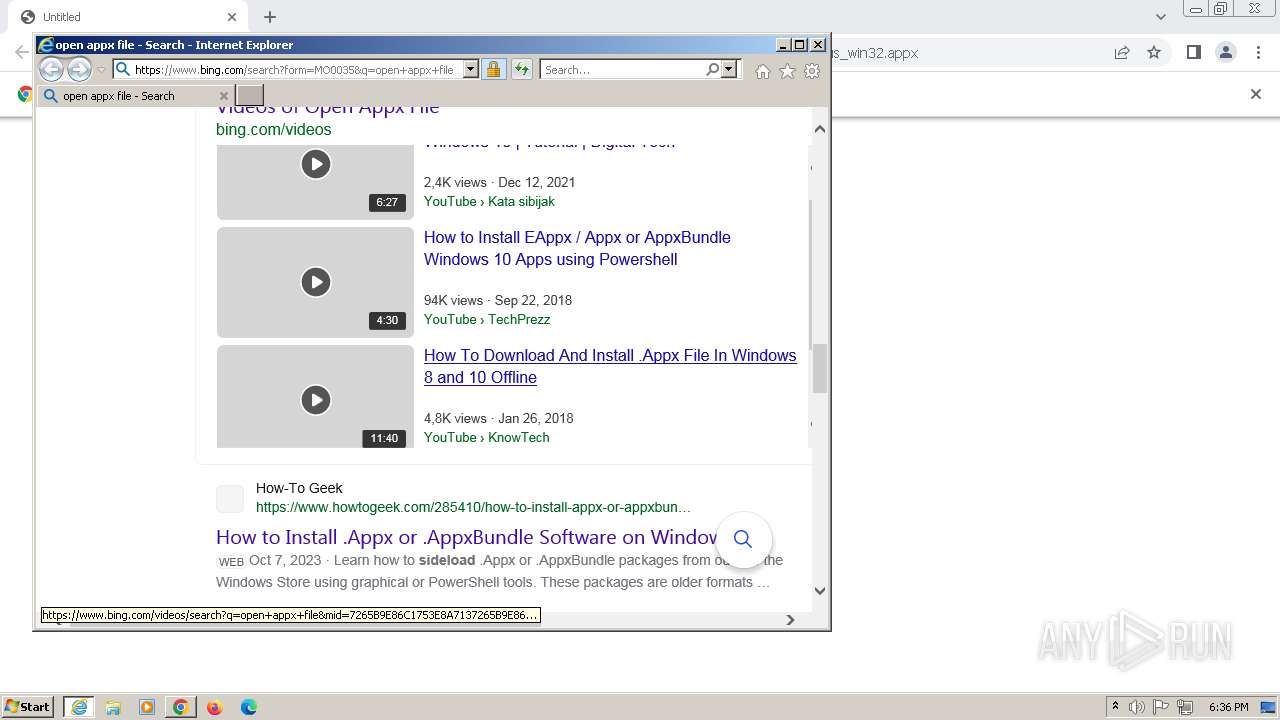
Task: Click the IE search magnifier icon
Action: pos(712,70)
